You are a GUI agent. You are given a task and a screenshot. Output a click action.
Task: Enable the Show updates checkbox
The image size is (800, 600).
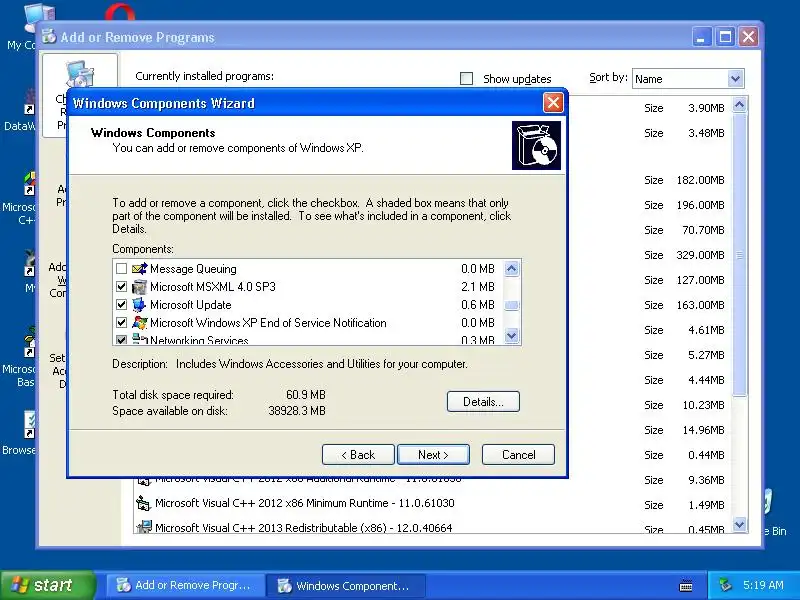pos(466,79)
